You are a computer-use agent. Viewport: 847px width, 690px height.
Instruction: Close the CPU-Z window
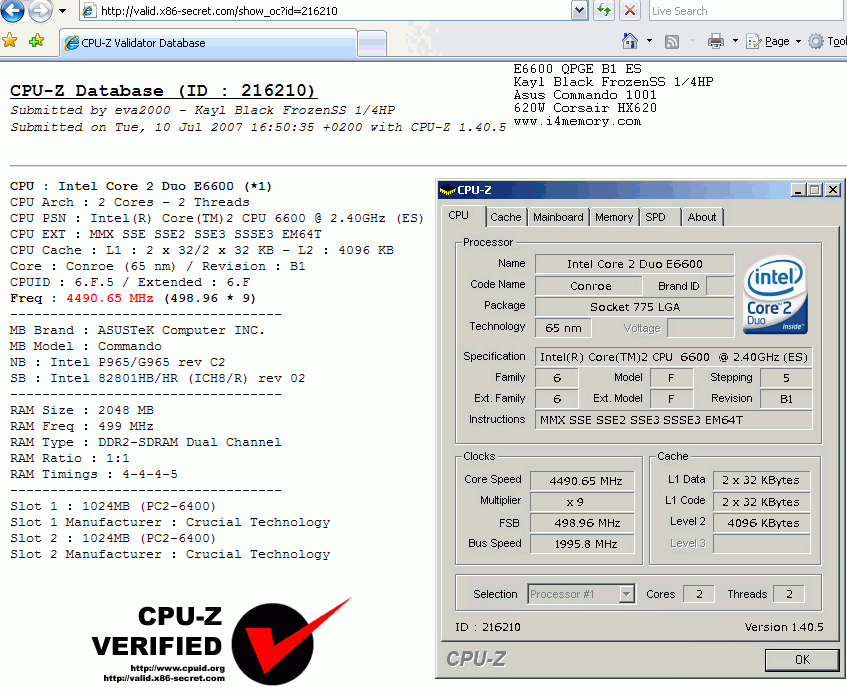[833, 190]
